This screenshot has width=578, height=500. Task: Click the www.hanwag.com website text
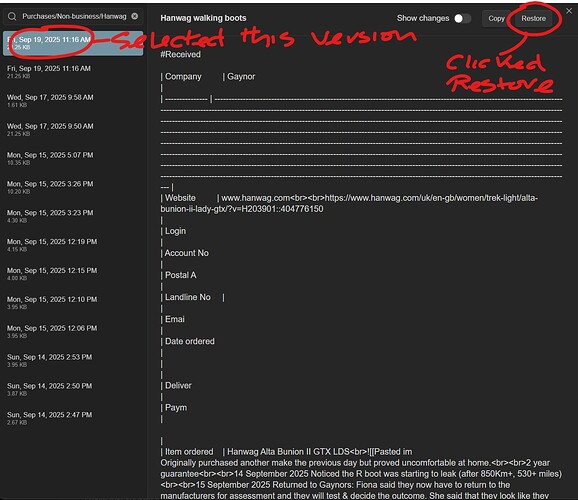(x=256, y=198)
